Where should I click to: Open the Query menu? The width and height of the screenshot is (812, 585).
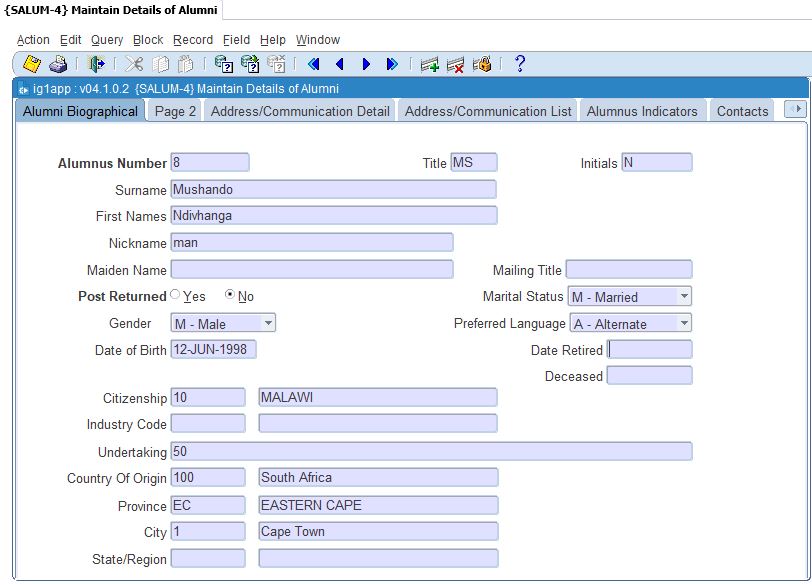[x=107, y=40]
